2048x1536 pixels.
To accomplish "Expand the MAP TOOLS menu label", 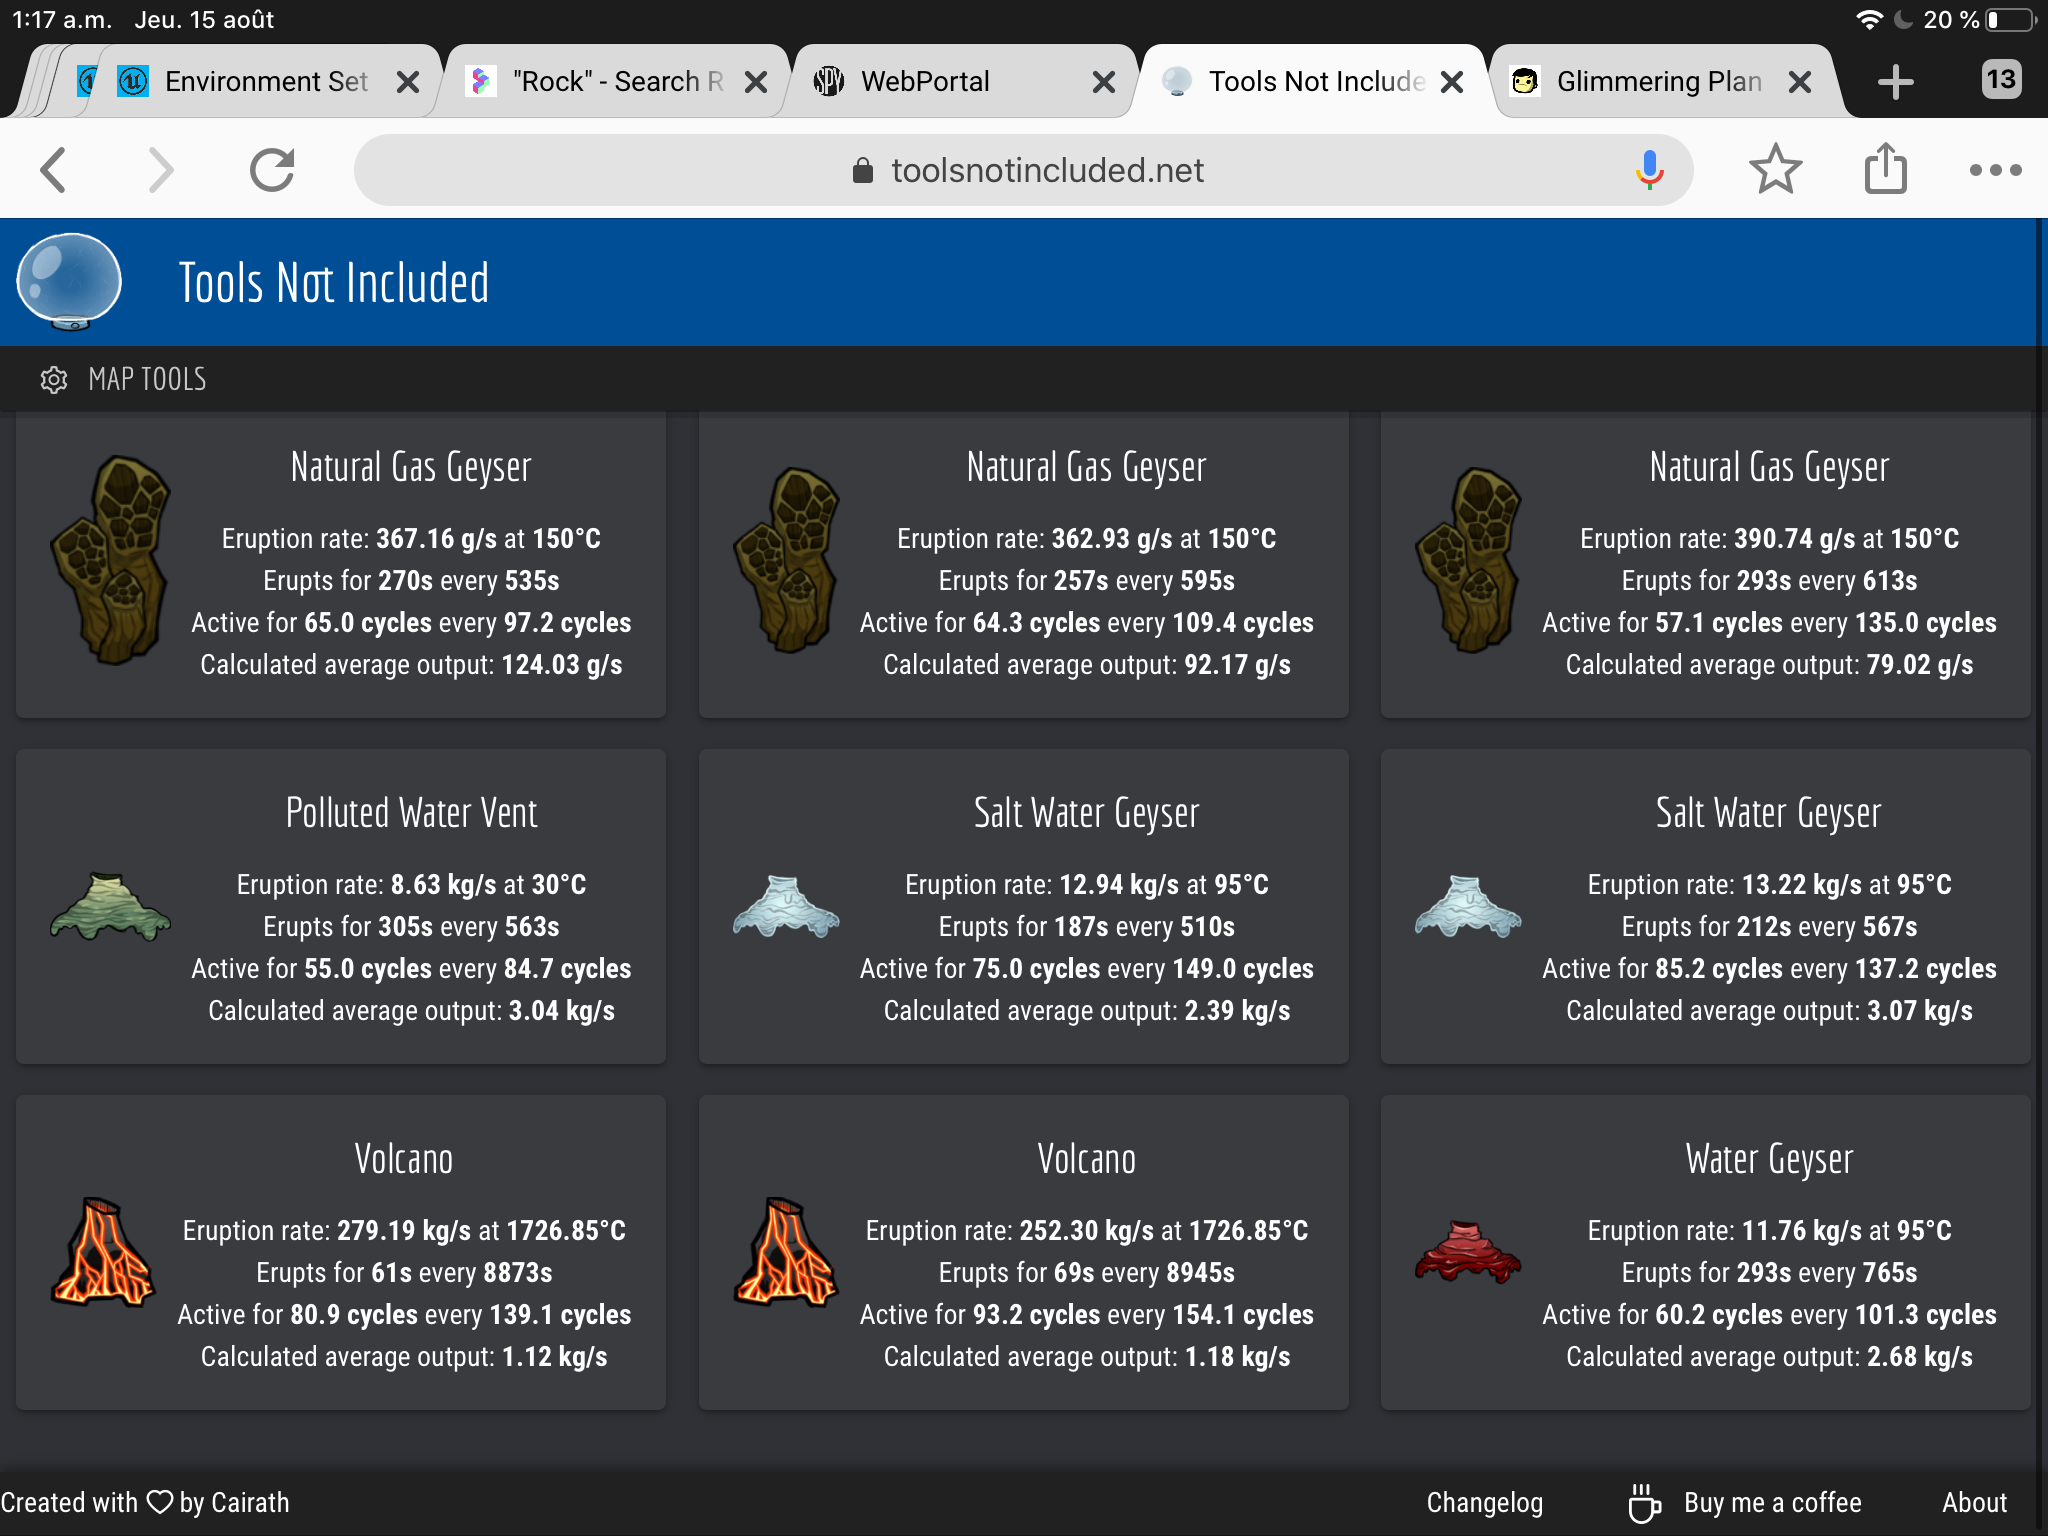I will tap(147, 380).
